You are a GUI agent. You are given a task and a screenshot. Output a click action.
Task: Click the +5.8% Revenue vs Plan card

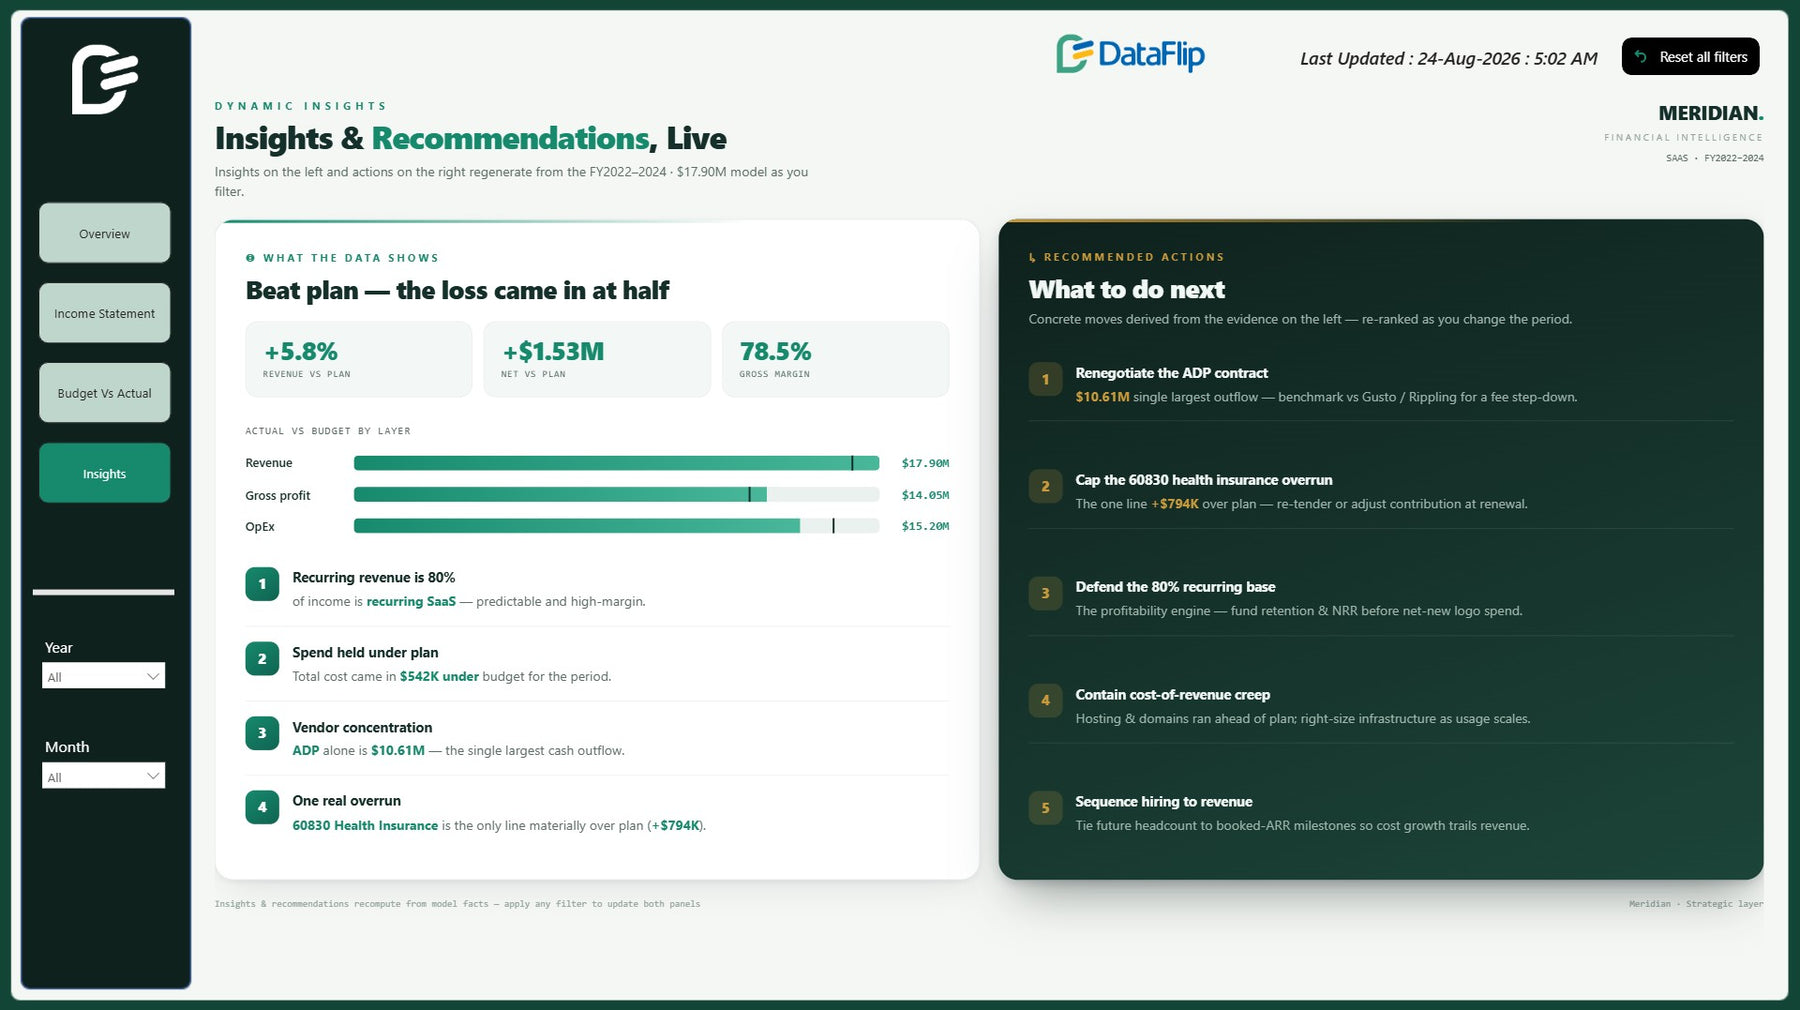358,359
